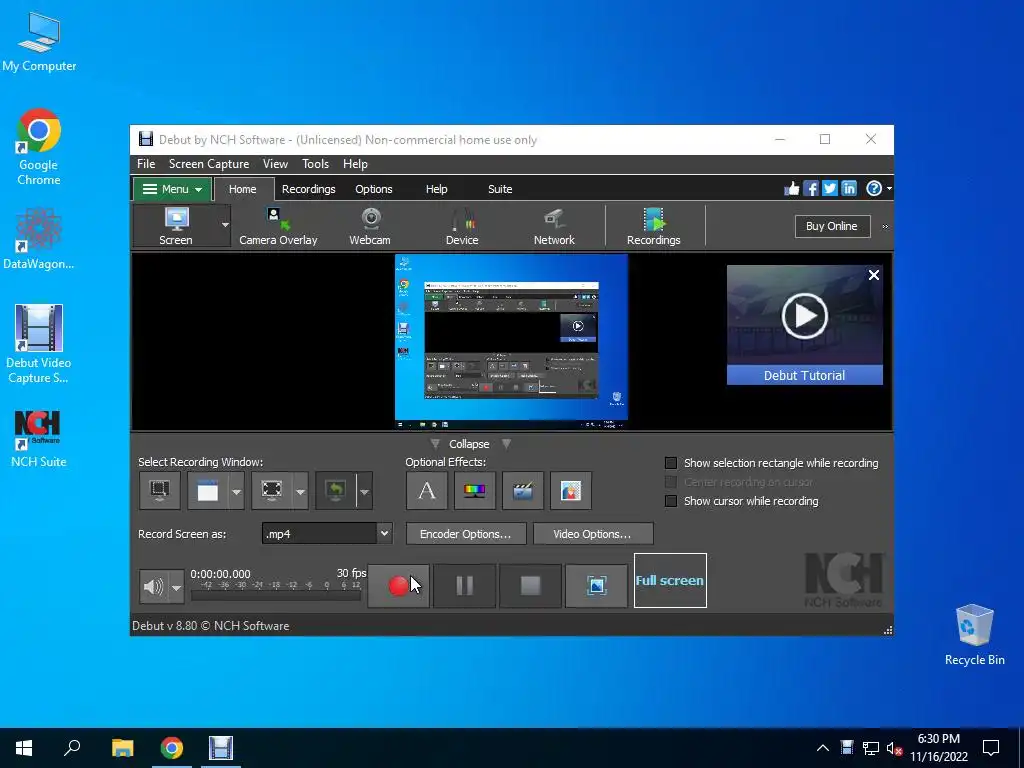Click the screen preview thumbnail
The height and width of the screenshot is (768, 1024).
click(511, 342)
